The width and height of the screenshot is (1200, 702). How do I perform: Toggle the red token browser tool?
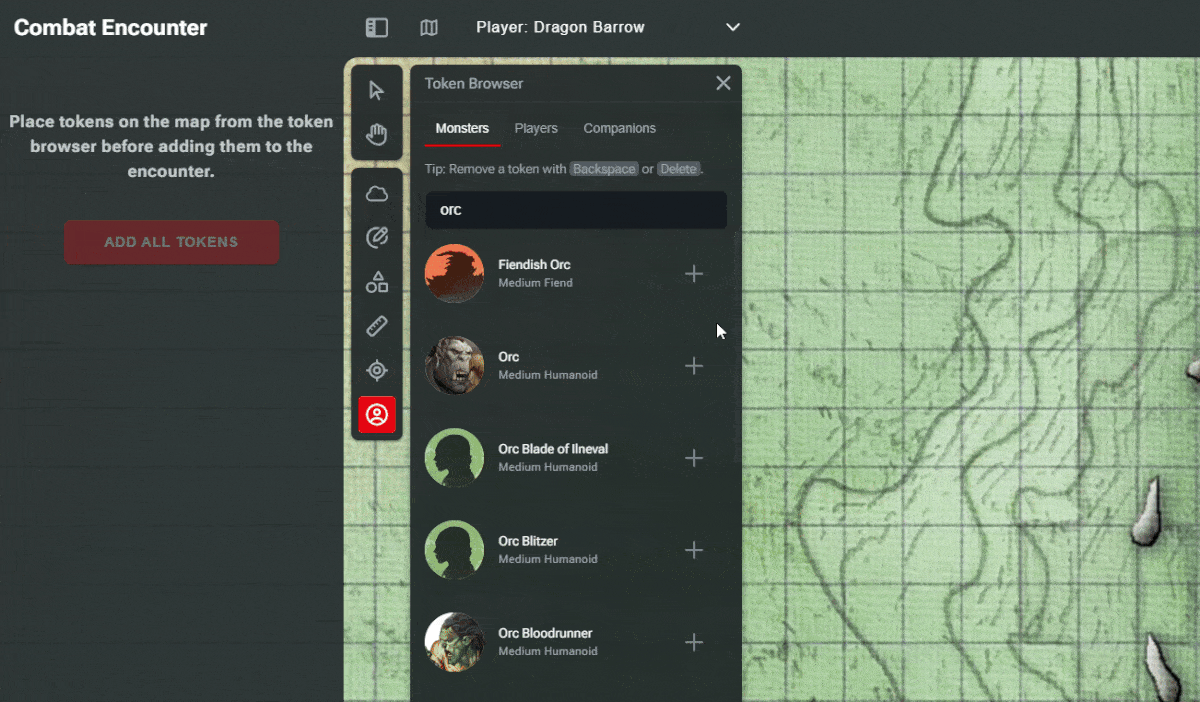click(377, 414)
